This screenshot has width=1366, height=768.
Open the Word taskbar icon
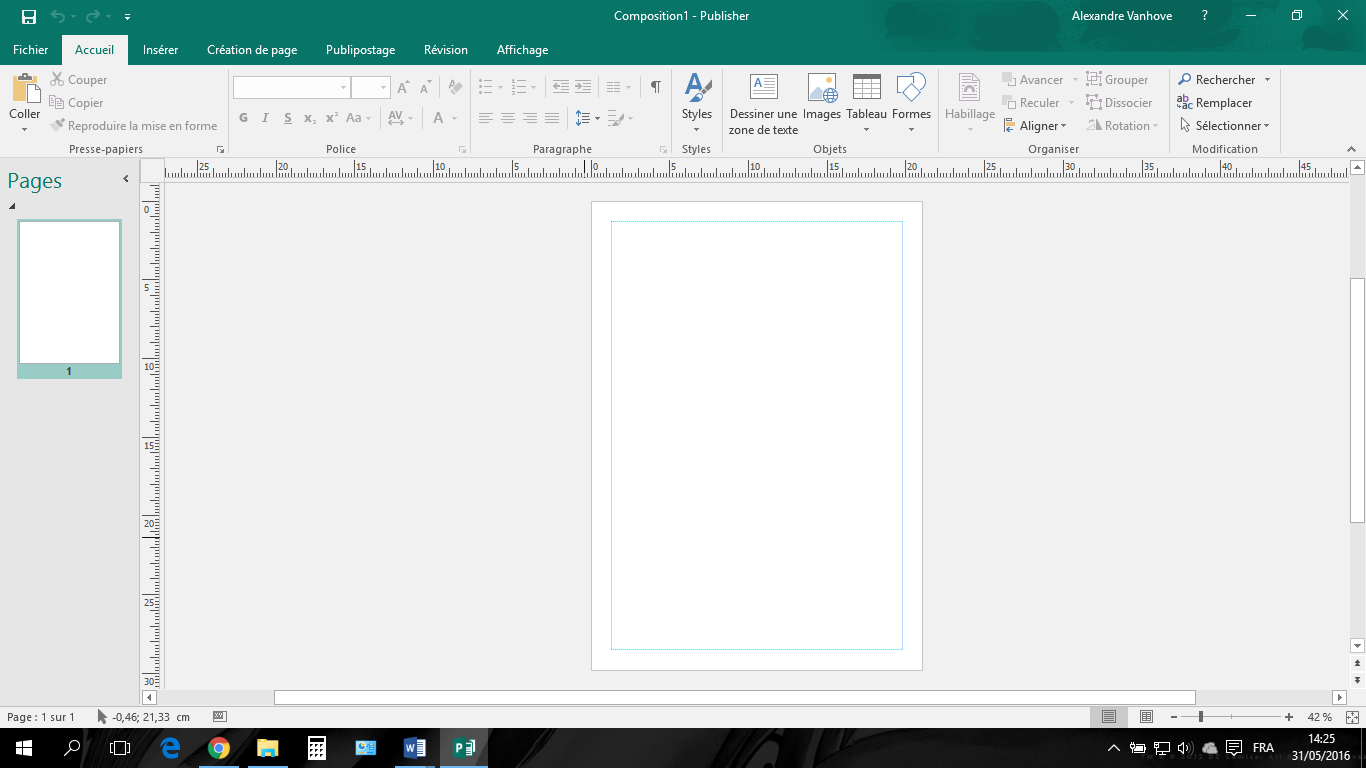414,747
